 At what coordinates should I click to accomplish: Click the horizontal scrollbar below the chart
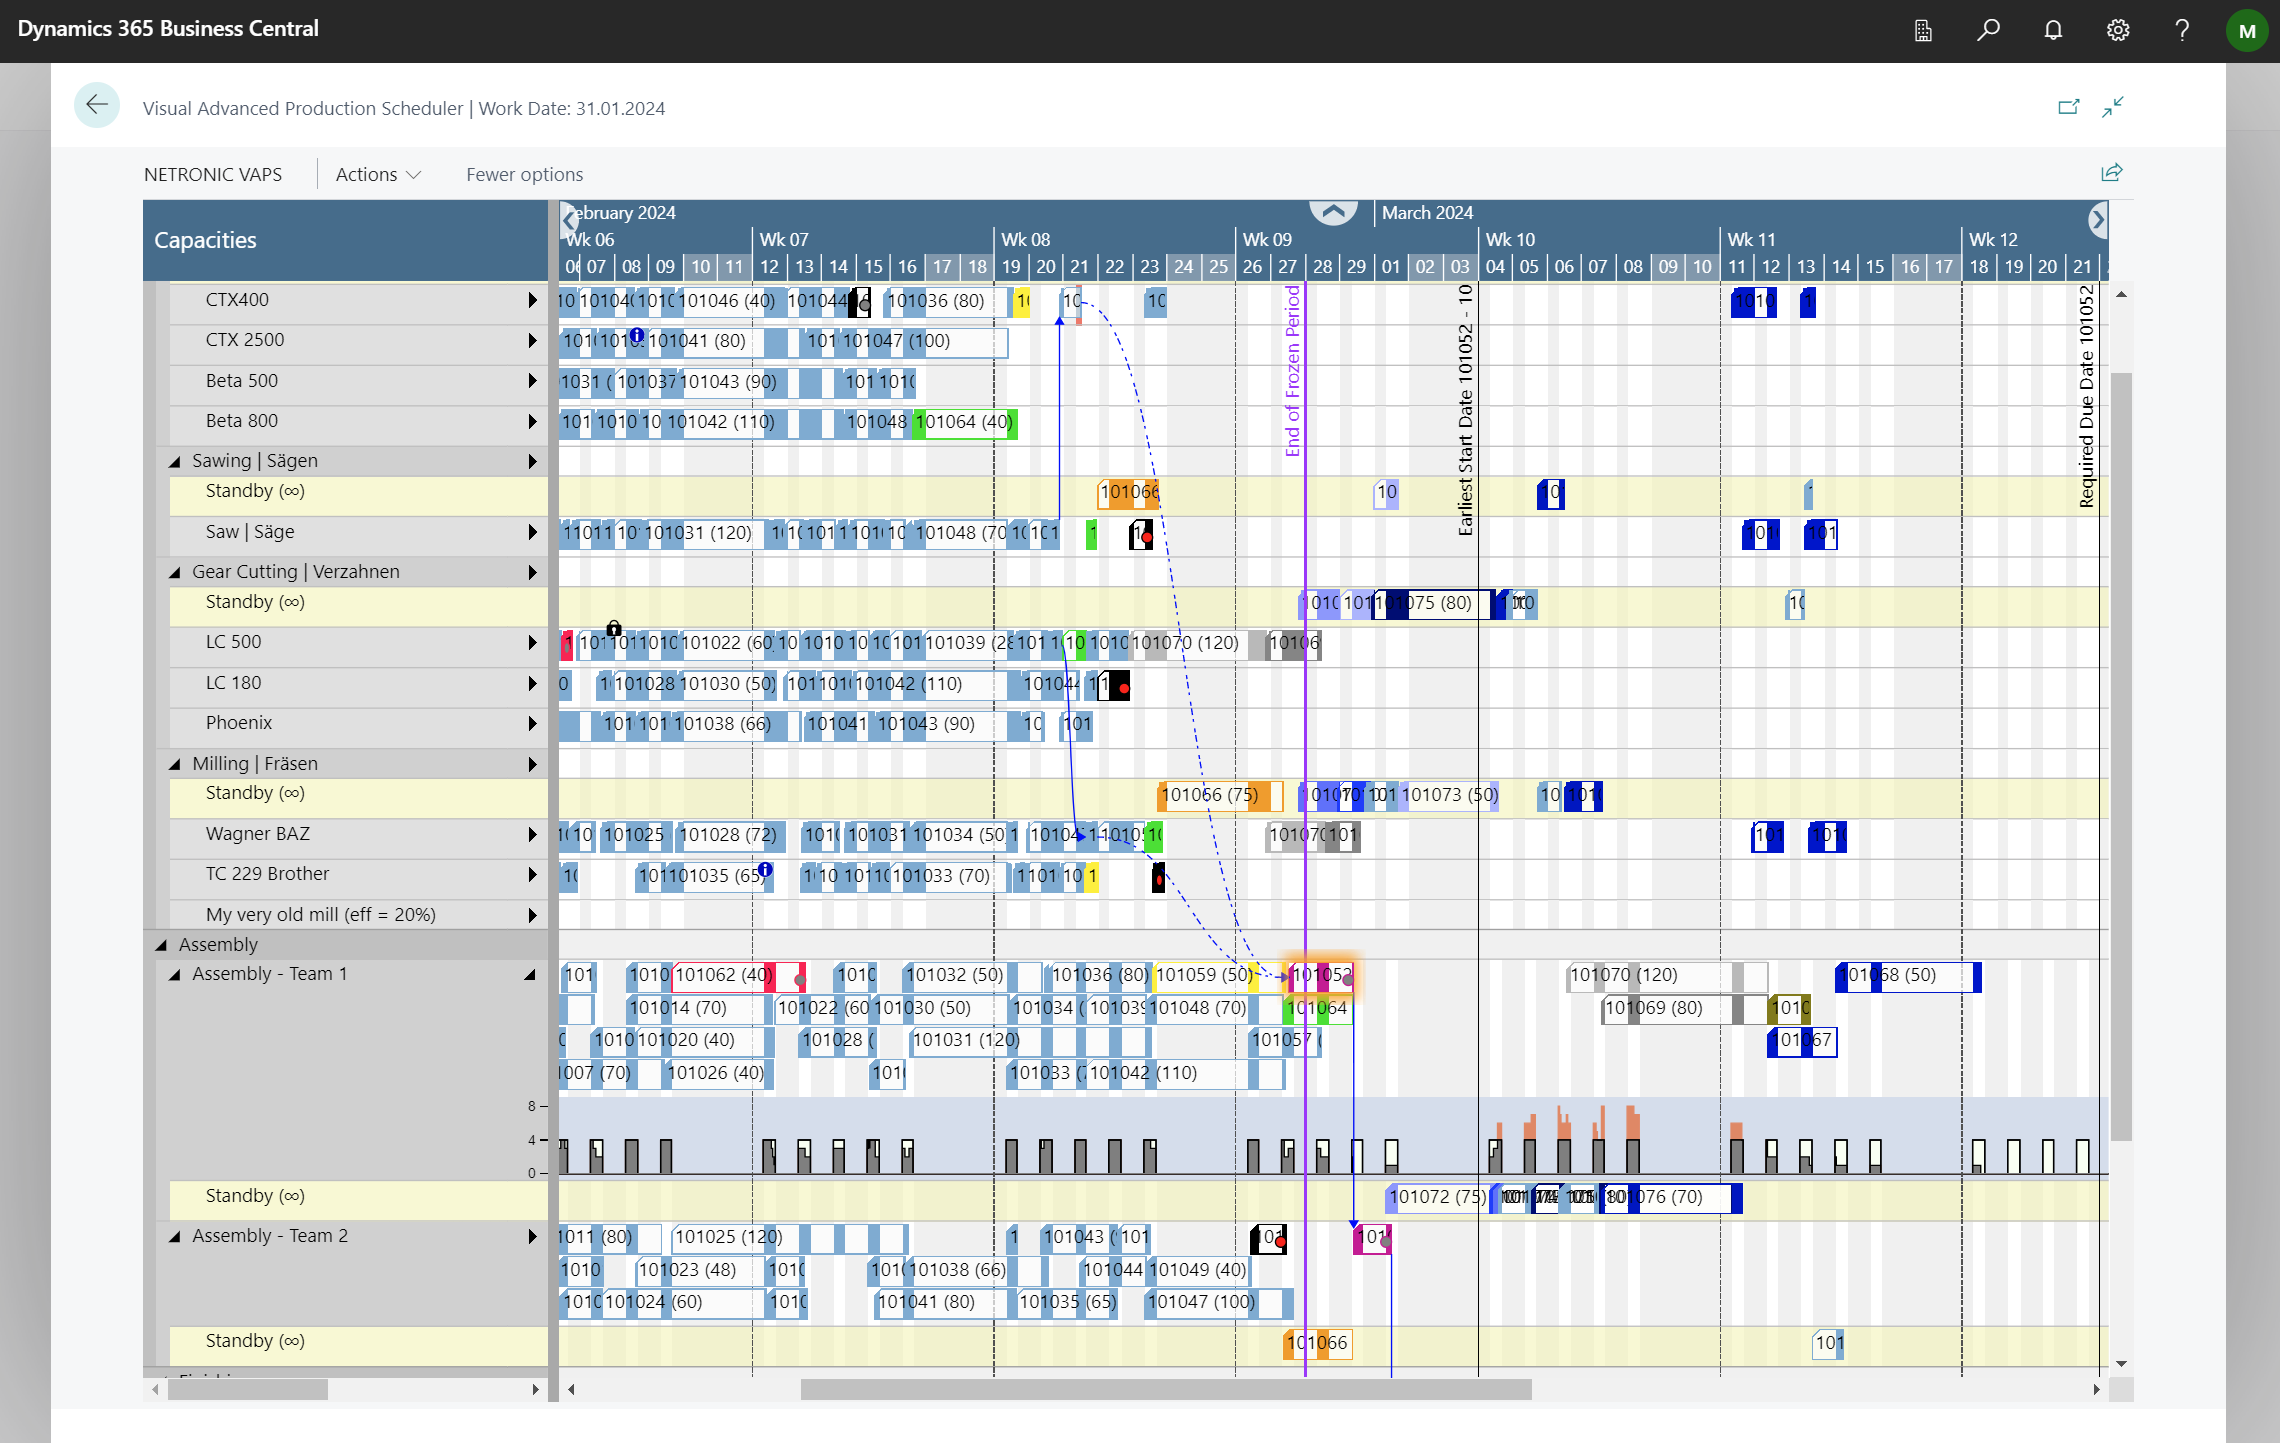coord(1165,1388)
